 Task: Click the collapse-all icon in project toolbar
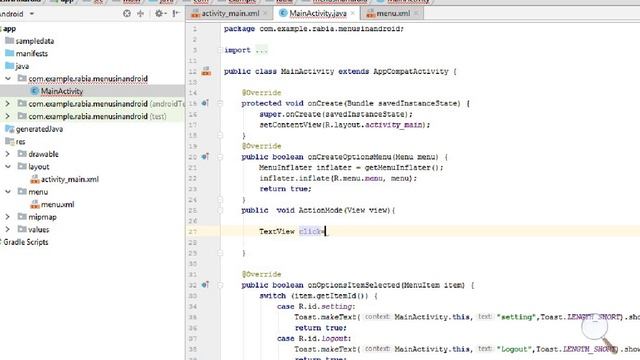140,13
